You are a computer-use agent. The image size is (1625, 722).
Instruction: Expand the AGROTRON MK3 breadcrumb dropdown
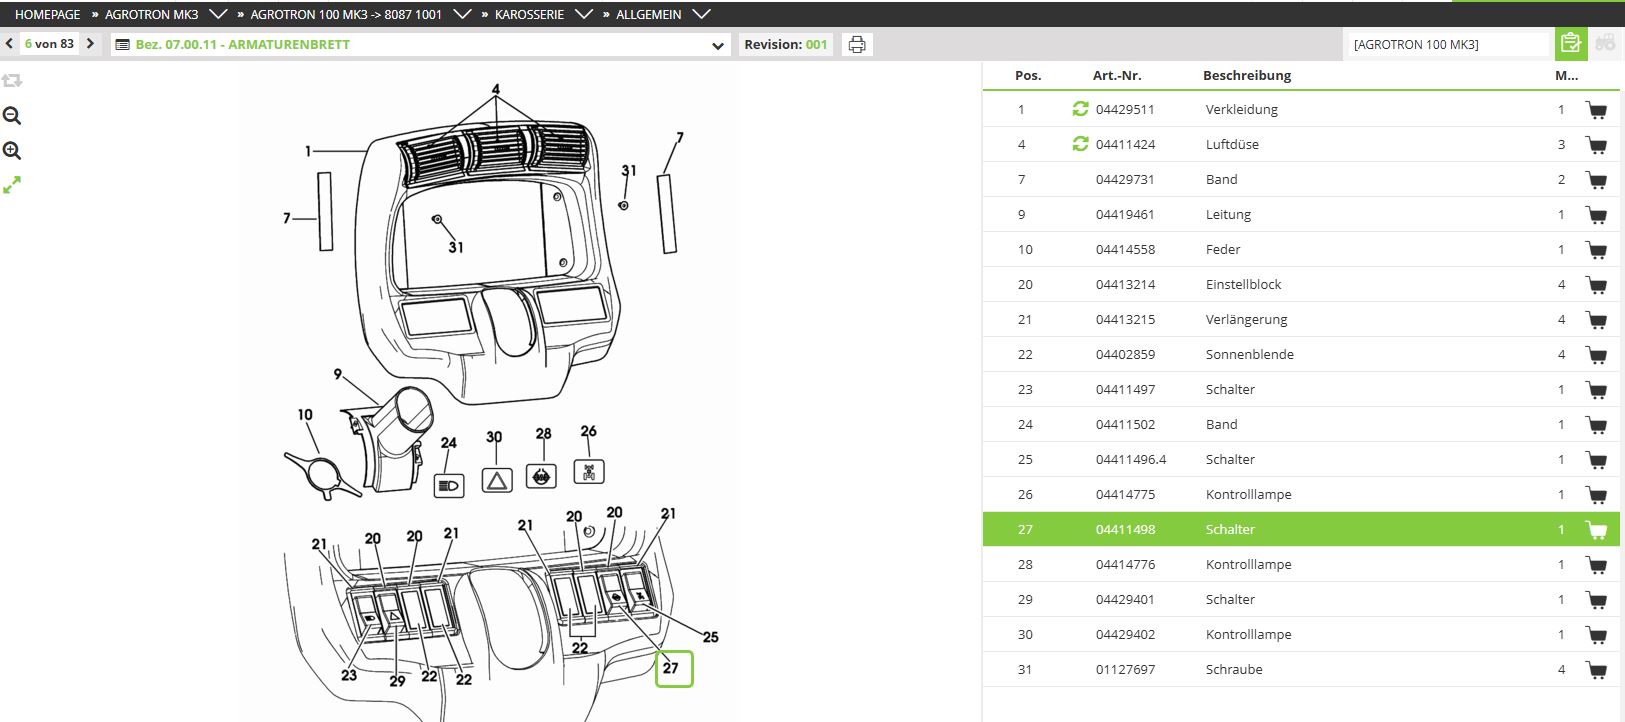(218, 14)
